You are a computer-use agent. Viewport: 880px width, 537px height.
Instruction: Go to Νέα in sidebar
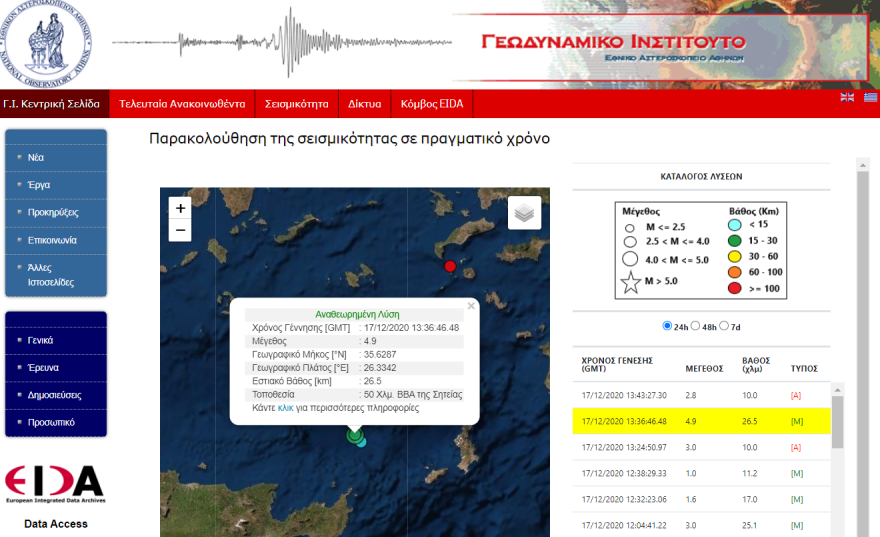pyautogui.click(x=36, y=158)
